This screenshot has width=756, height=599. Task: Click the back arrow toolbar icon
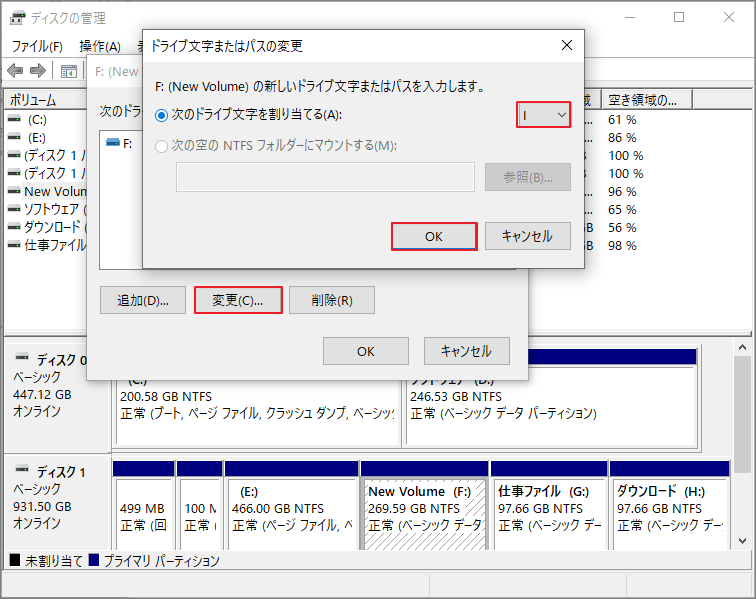tap(15, 71)
